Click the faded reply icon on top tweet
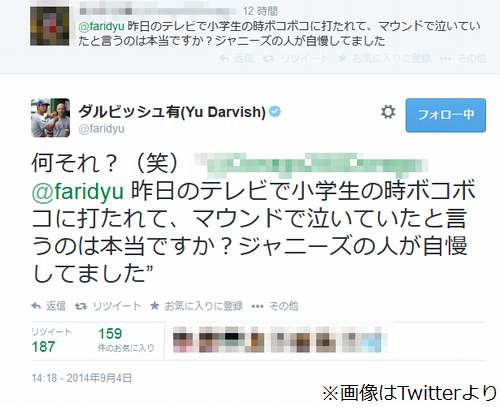This screenshot has height=407, width=500. tap(224, 59)
